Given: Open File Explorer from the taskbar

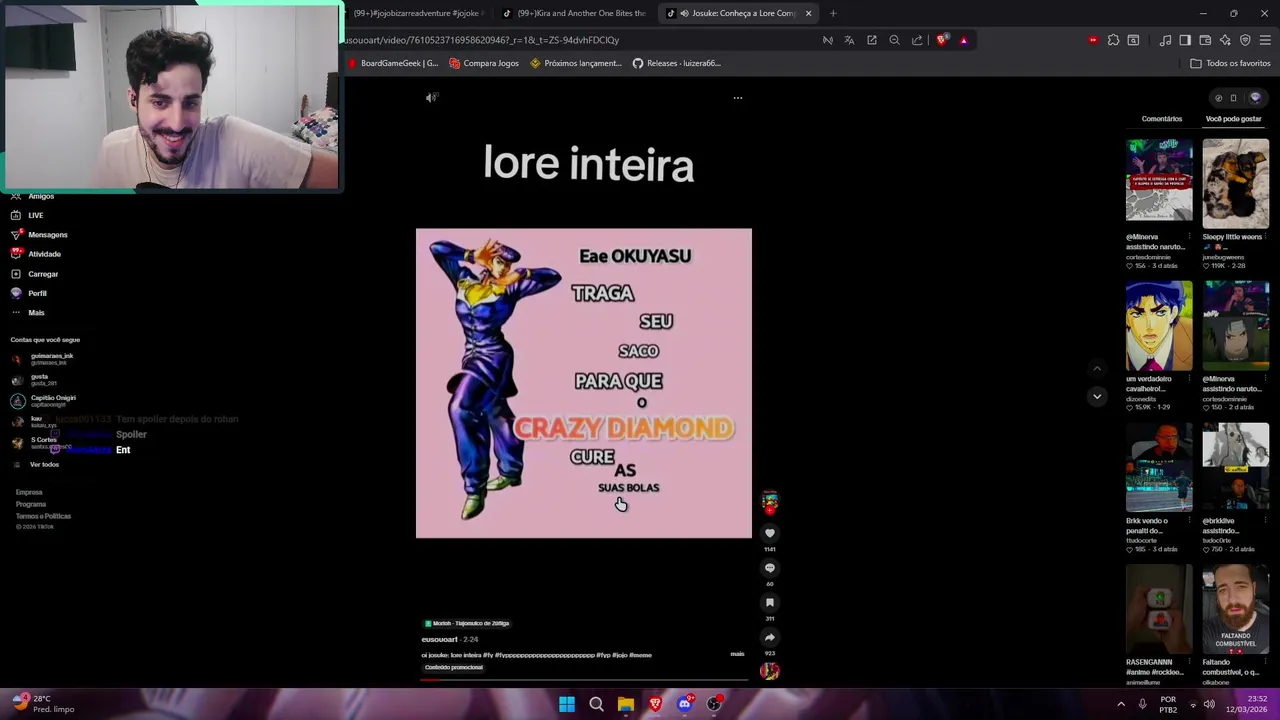Looking at the screenshot, I should [x=626, y=704].
